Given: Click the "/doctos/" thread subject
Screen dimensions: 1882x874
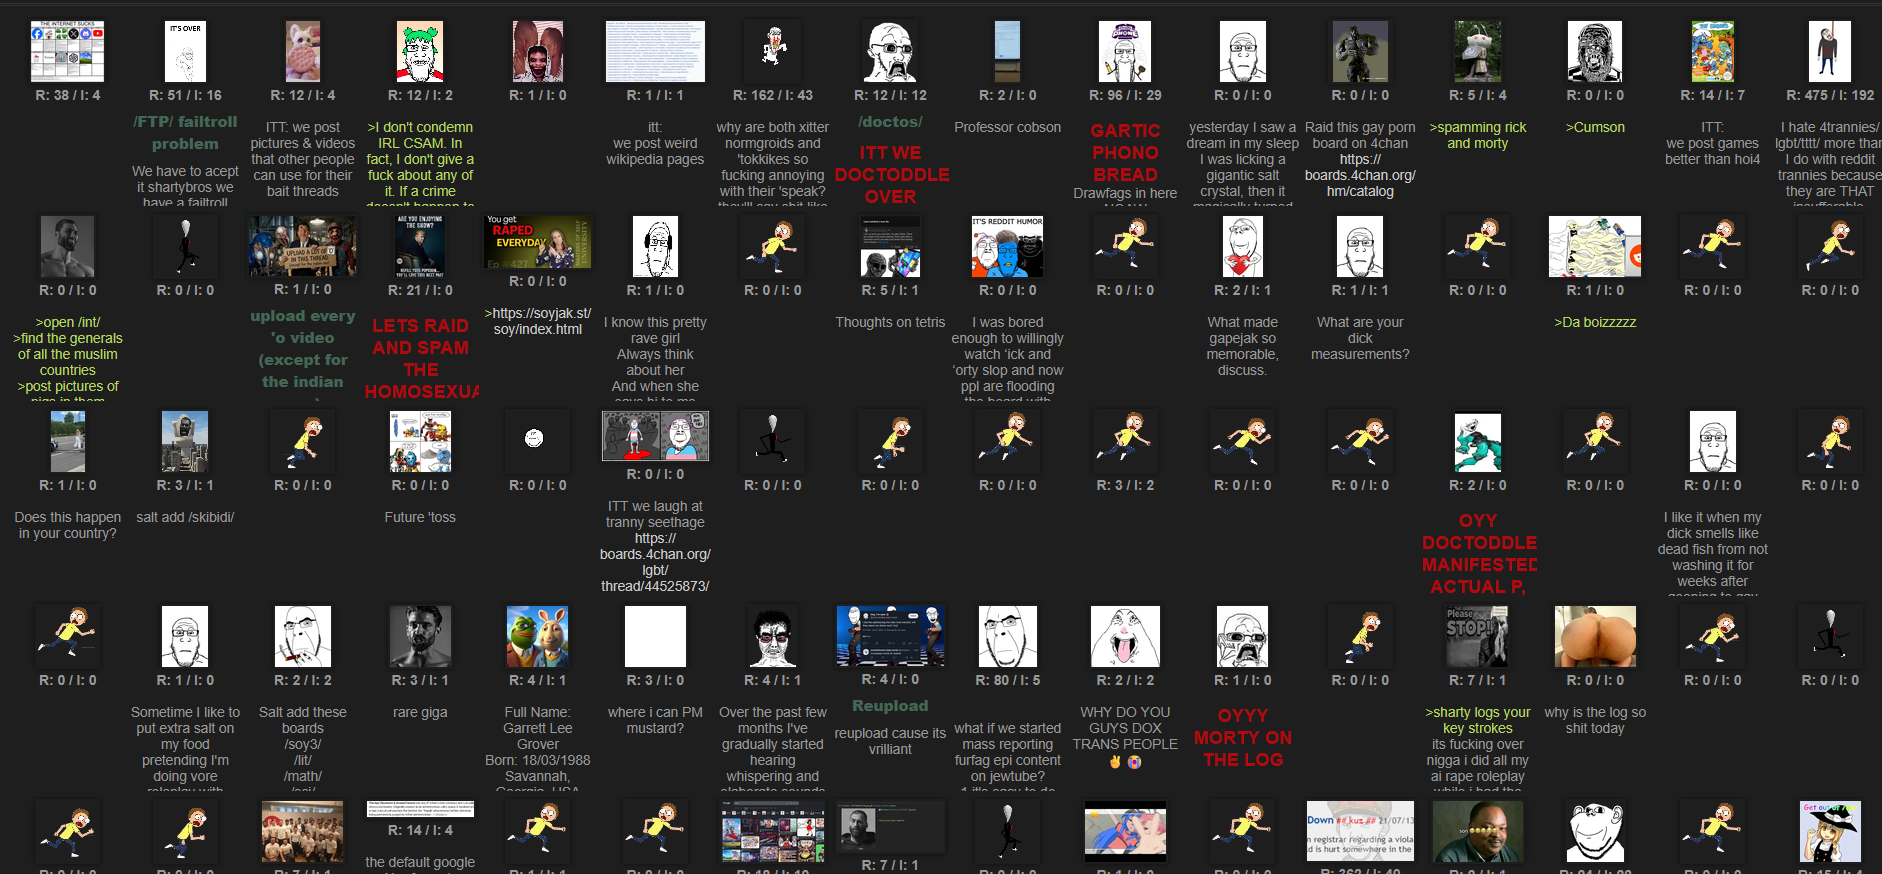Looking at the screenshot, I should tap(890, 121).
